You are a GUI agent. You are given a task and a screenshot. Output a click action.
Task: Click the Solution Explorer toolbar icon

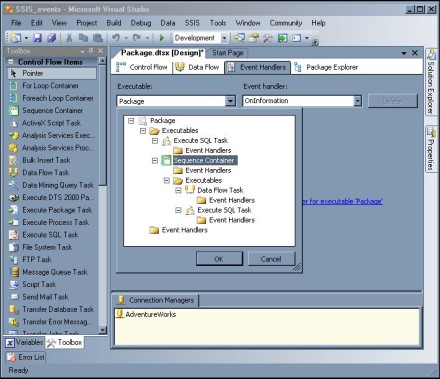click(x=239, y=38)
